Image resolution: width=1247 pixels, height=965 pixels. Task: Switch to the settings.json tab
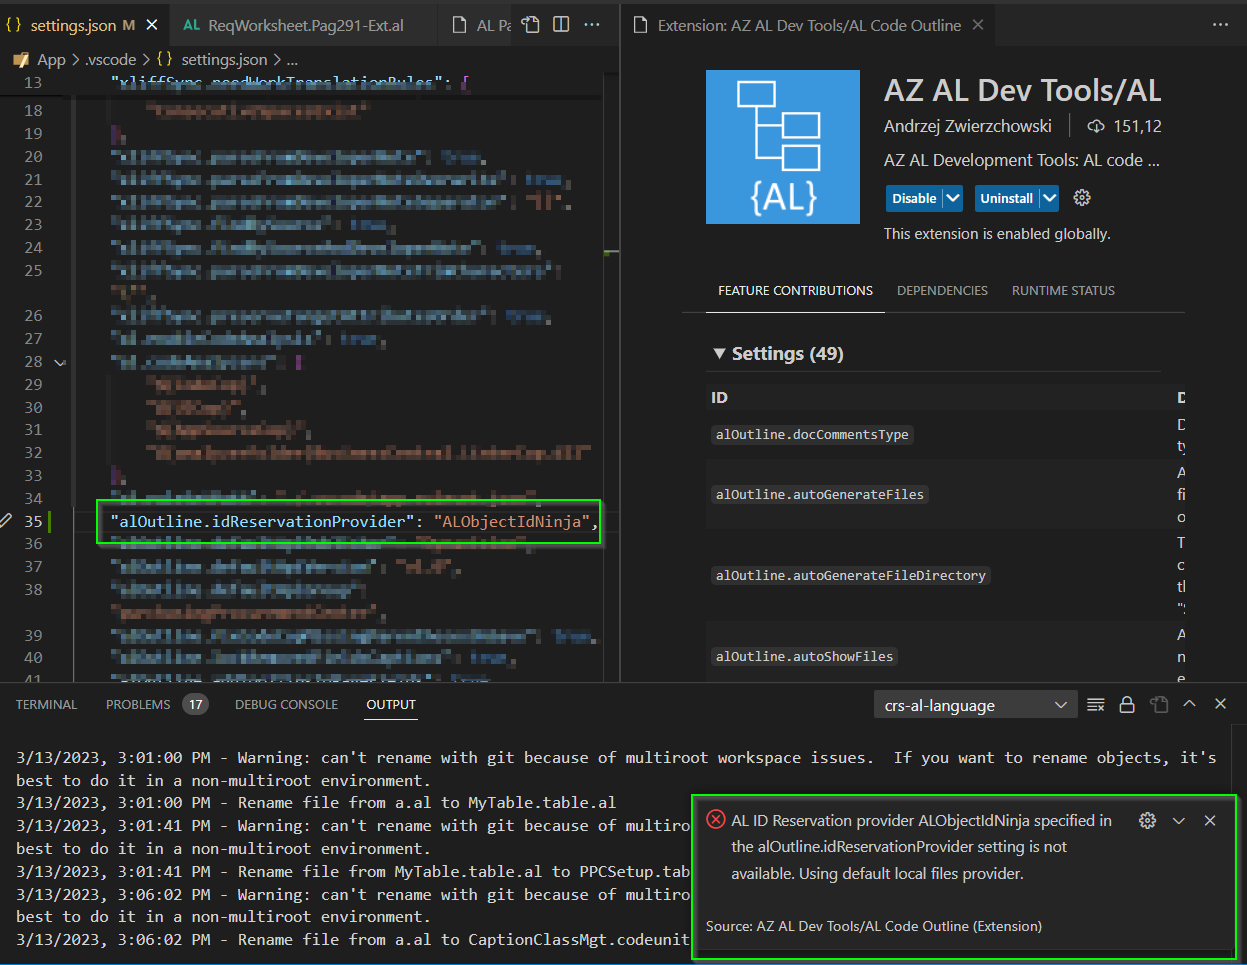pos(73,25)
